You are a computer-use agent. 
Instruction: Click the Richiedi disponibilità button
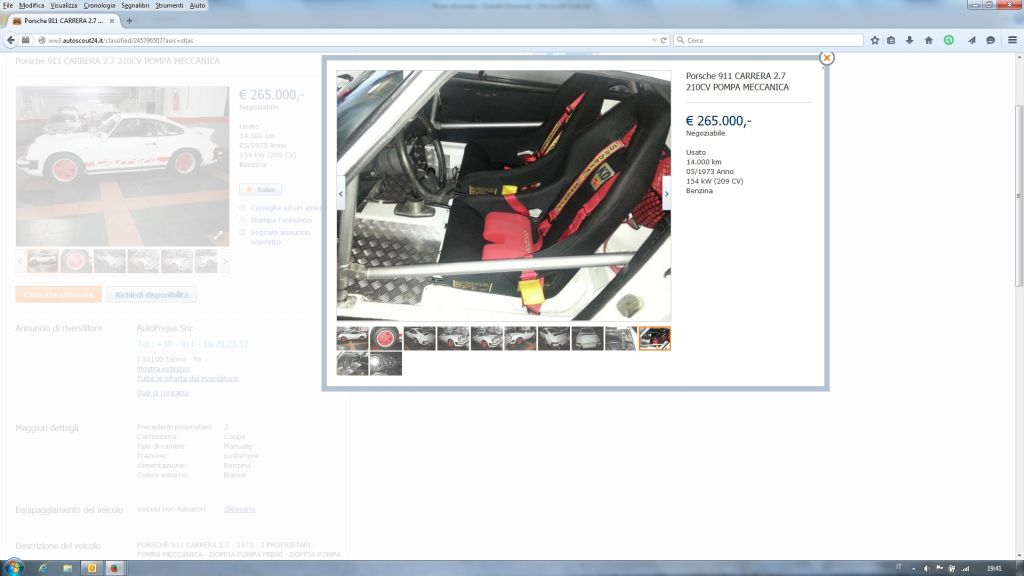click(152, 295)
